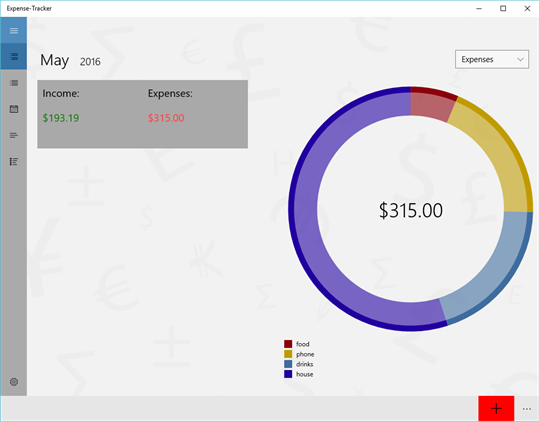Select the 2016 year label
This screenshot has width=539, height=422.
tap(90, 62)
